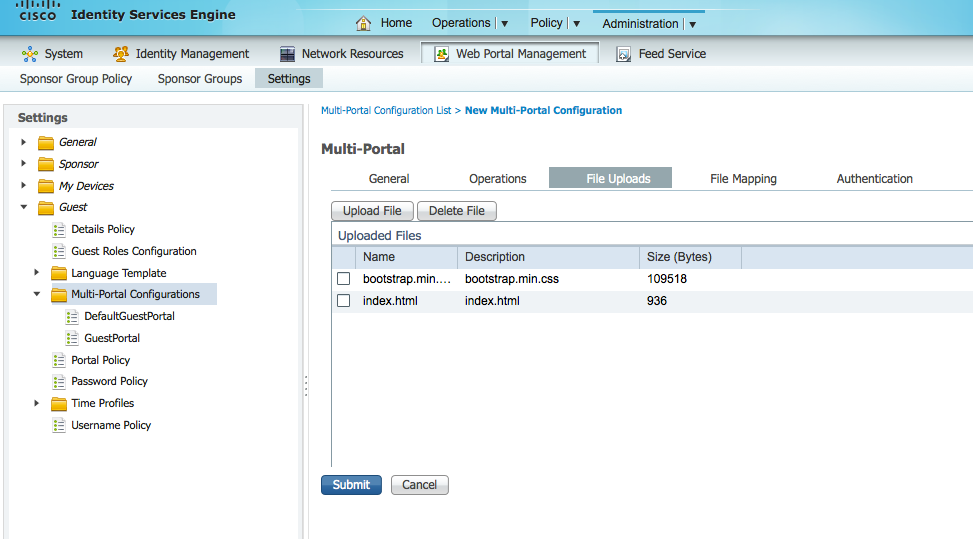Screen dimensions: 973x539
Task: Switch to the File Mapping tab
Action: tap(743, 179)
